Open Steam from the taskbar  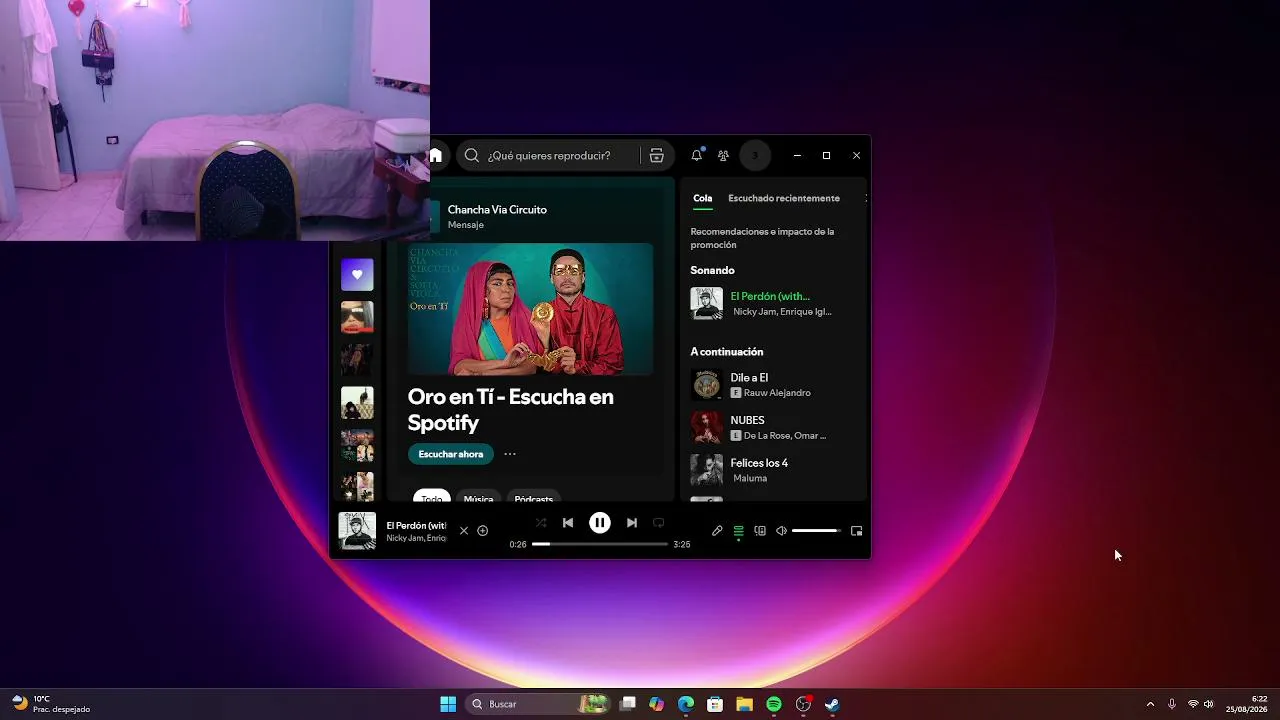click(832, 704)
